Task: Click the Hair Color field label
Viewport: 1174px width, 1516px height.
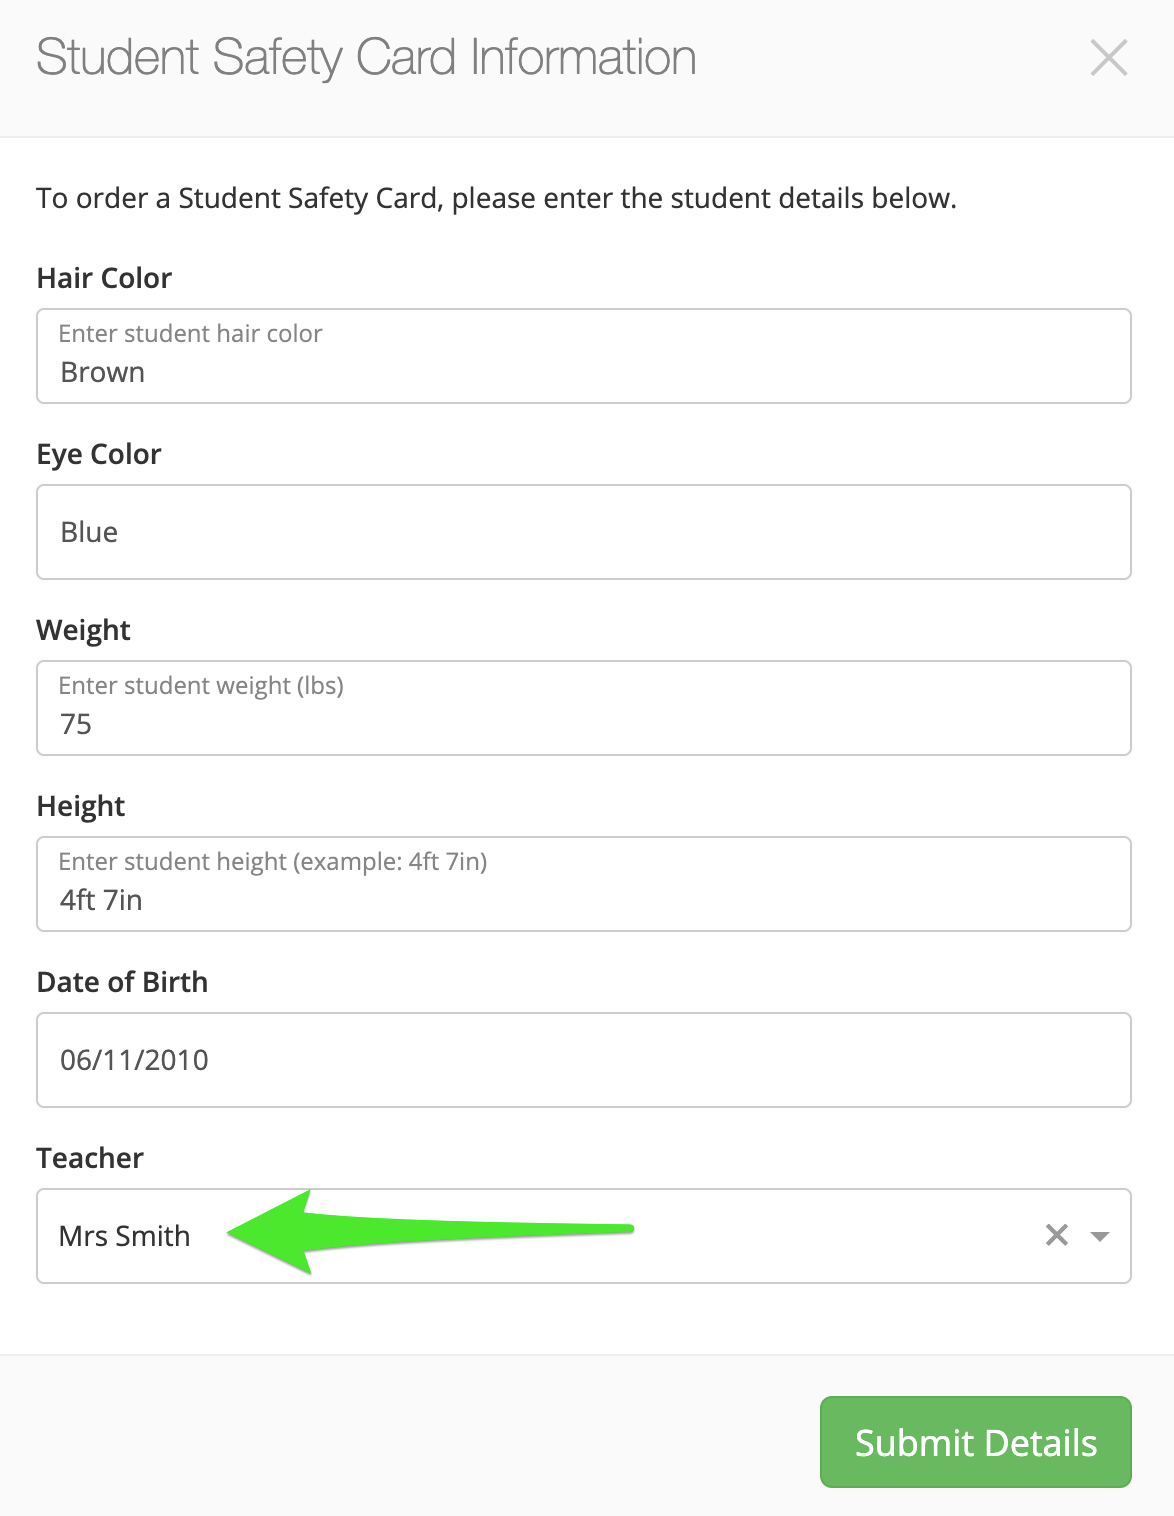Action: [104, 278]
